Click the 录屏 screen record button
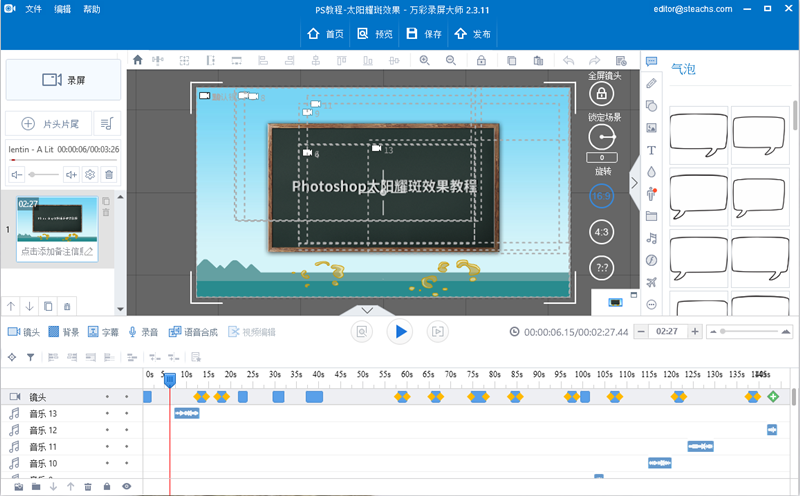 pos(64,80)
